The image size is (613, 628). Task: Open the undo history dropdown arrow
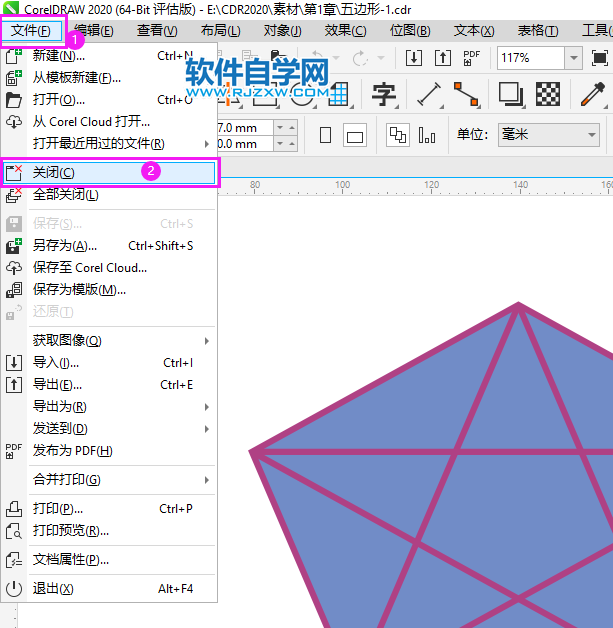(x=336, y=58)
